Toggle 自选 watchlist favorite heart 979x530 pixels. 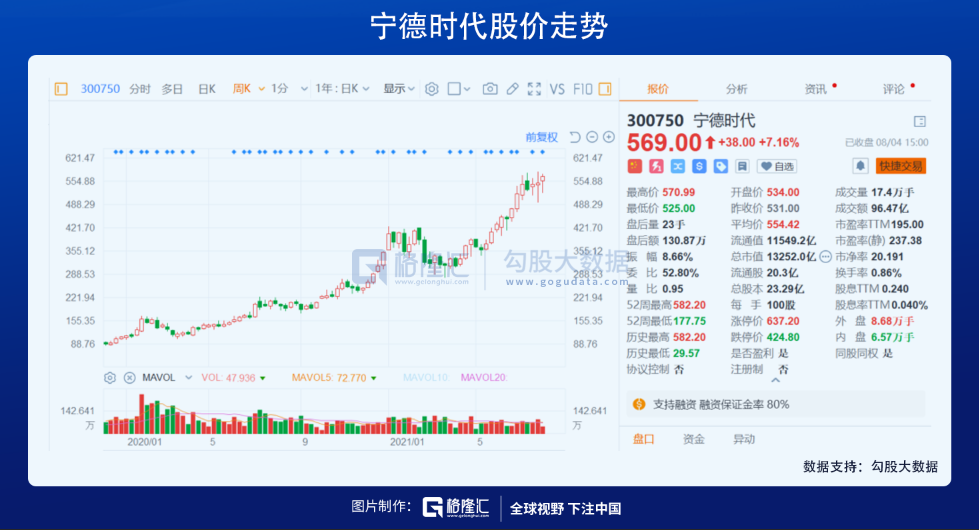pos(777,166)
